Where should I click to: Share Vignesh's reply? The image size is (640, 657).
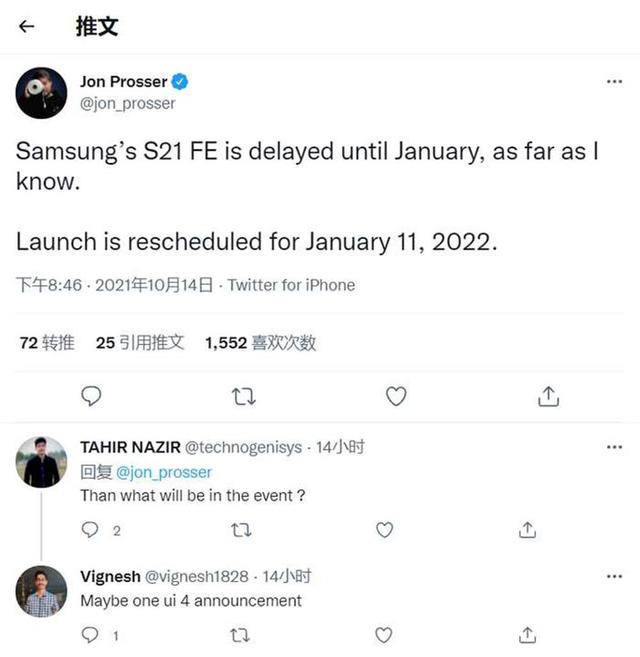click(x=529, y=635)
